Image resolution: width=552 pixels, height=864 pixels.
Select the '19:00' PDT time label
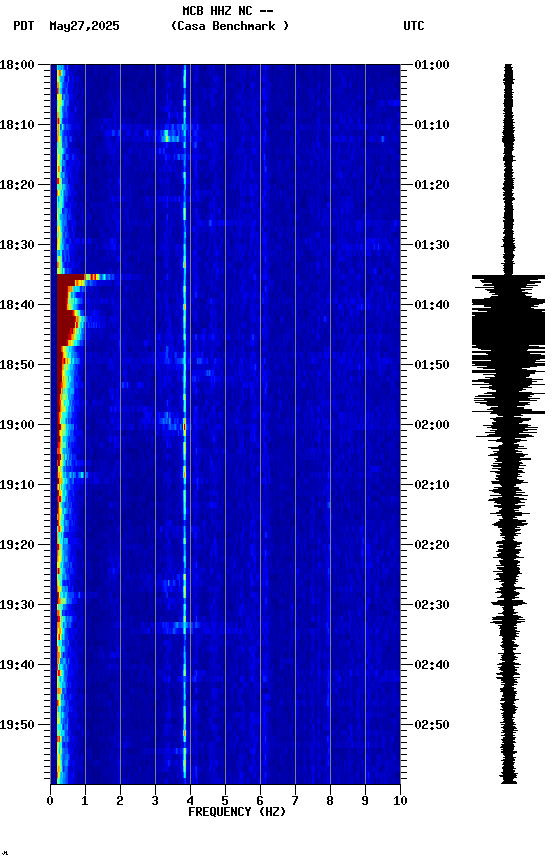click(17, 425)
